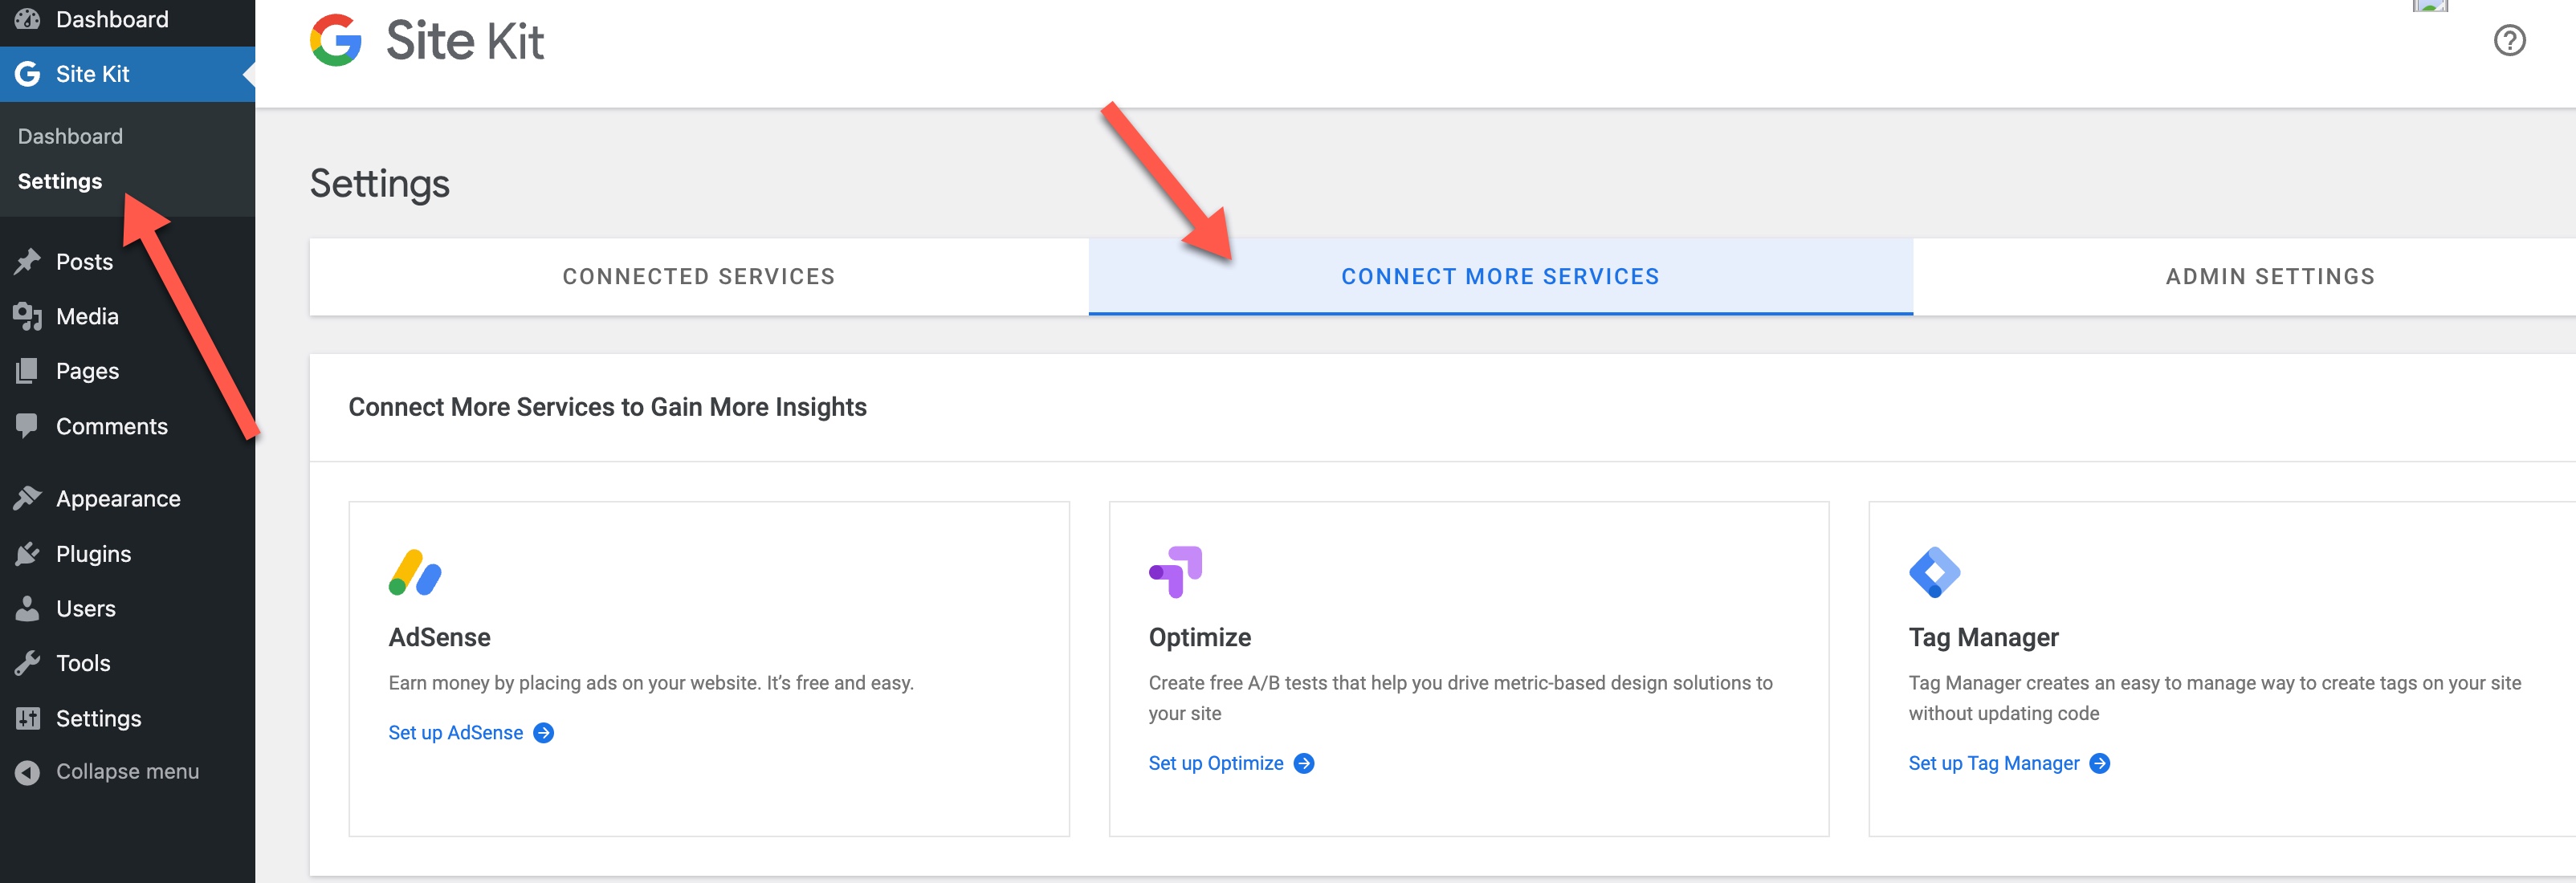Screen dimensions: 2576x883
Task: Click the Settings page heading
Action: 380,184
